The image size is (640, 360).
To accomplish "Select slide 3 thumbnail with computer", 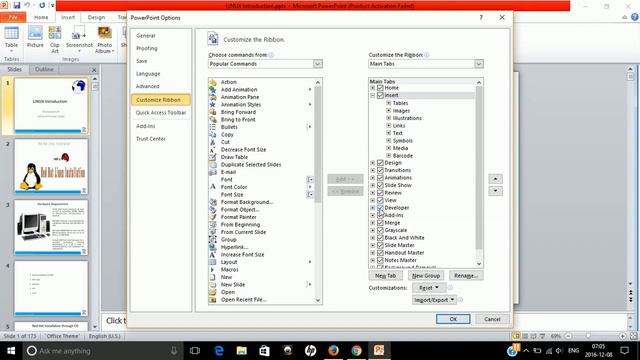I will (51, 227).
